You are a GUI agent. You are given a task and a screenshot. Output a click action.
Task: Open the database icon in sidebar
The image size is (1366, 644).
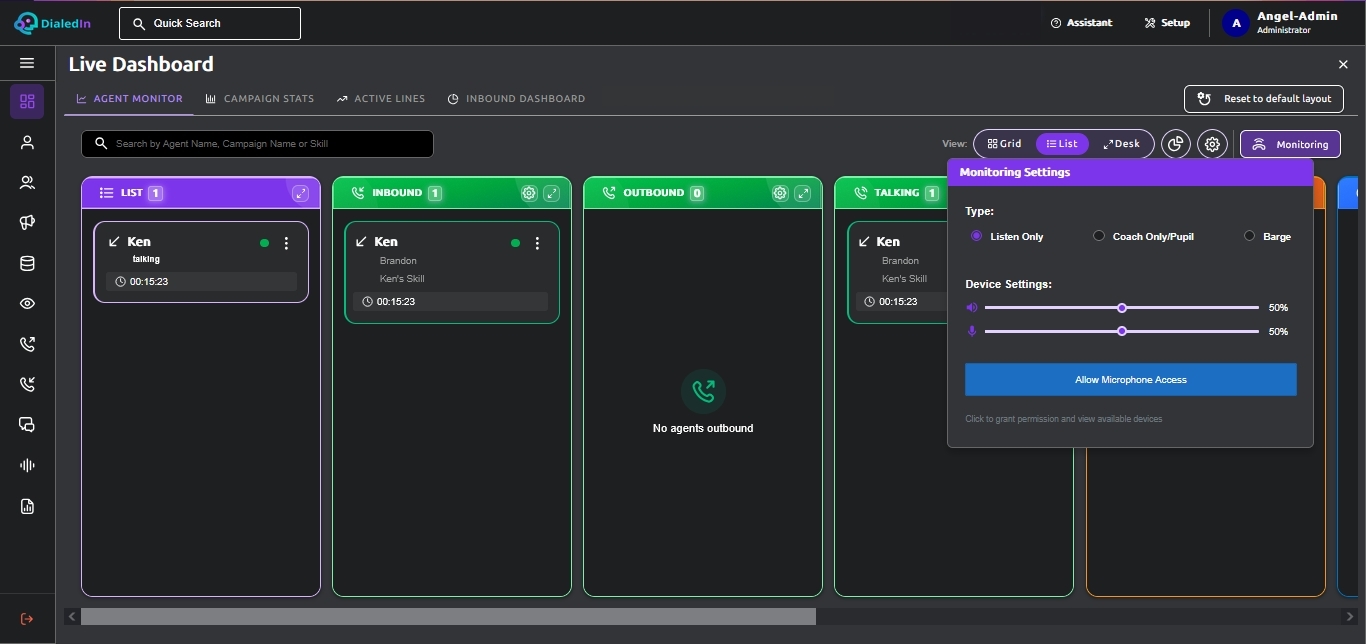tap(27, 264)
